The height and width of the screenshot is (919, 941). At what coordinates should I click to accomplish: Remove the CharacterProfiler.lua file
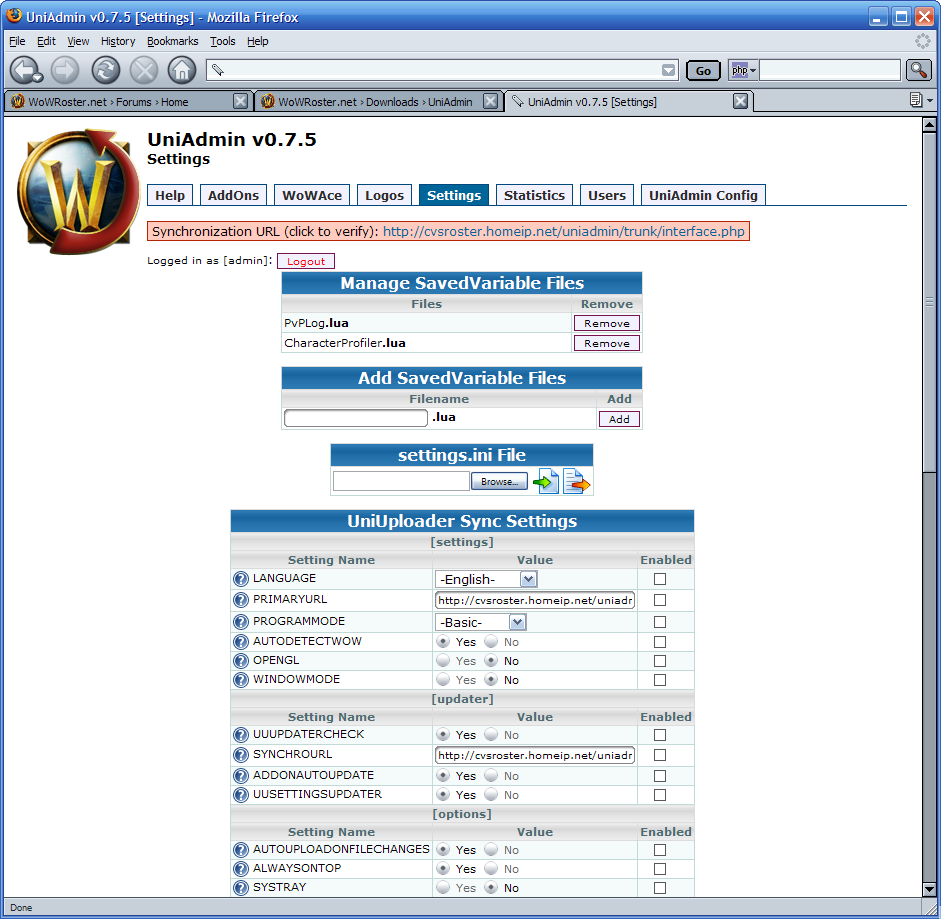tap(607, 343)
